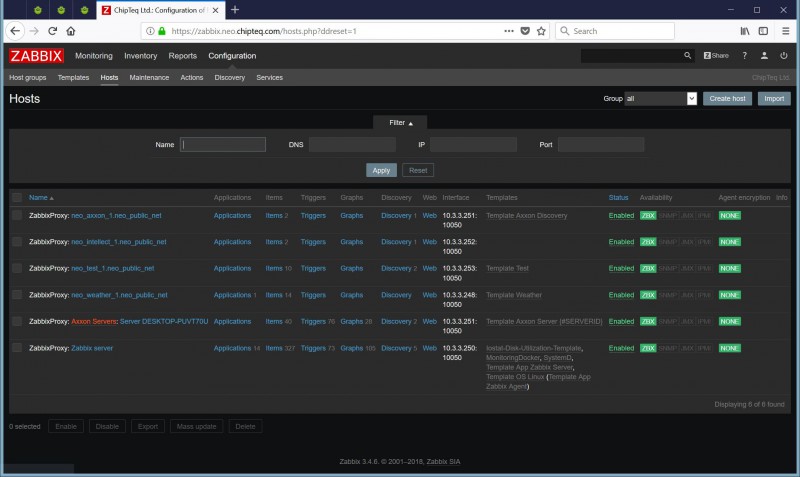Open browser home page icon

pyautogui.click(x=71, y=31)
